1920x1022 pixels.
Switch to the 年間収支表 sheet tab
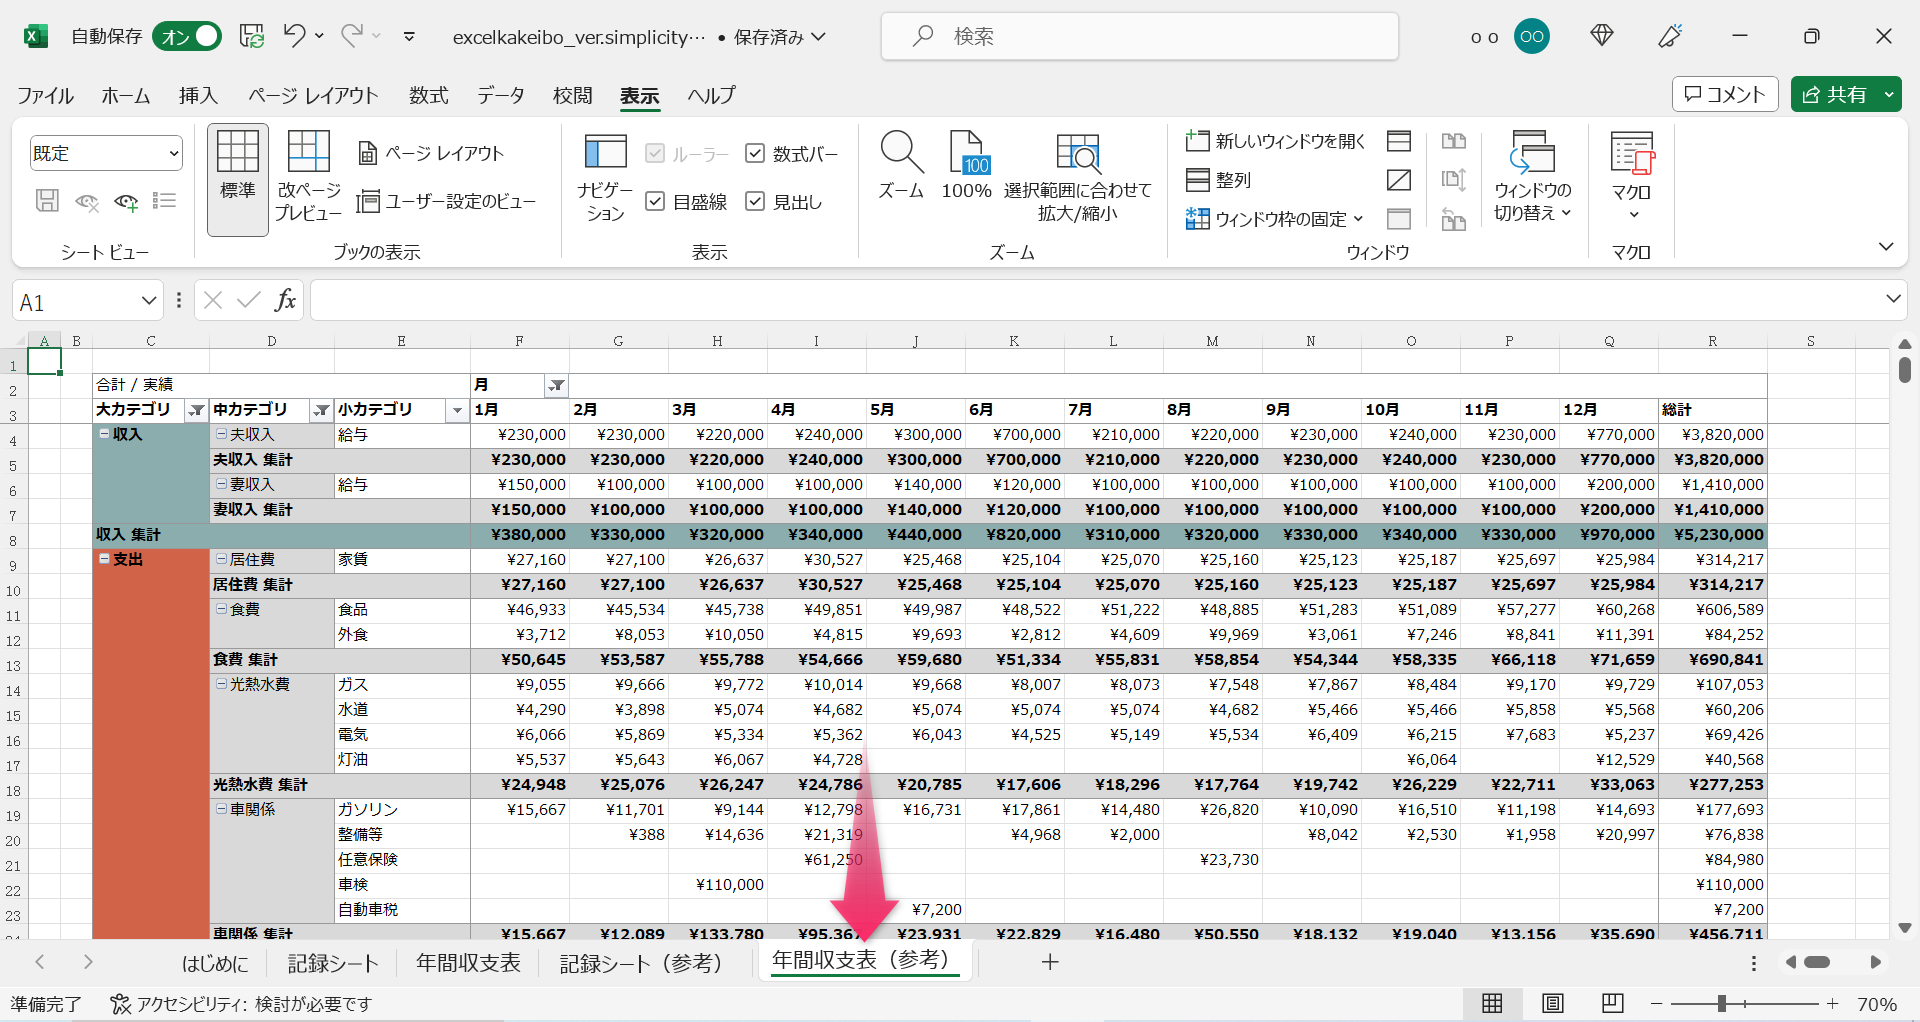[468, 963]
